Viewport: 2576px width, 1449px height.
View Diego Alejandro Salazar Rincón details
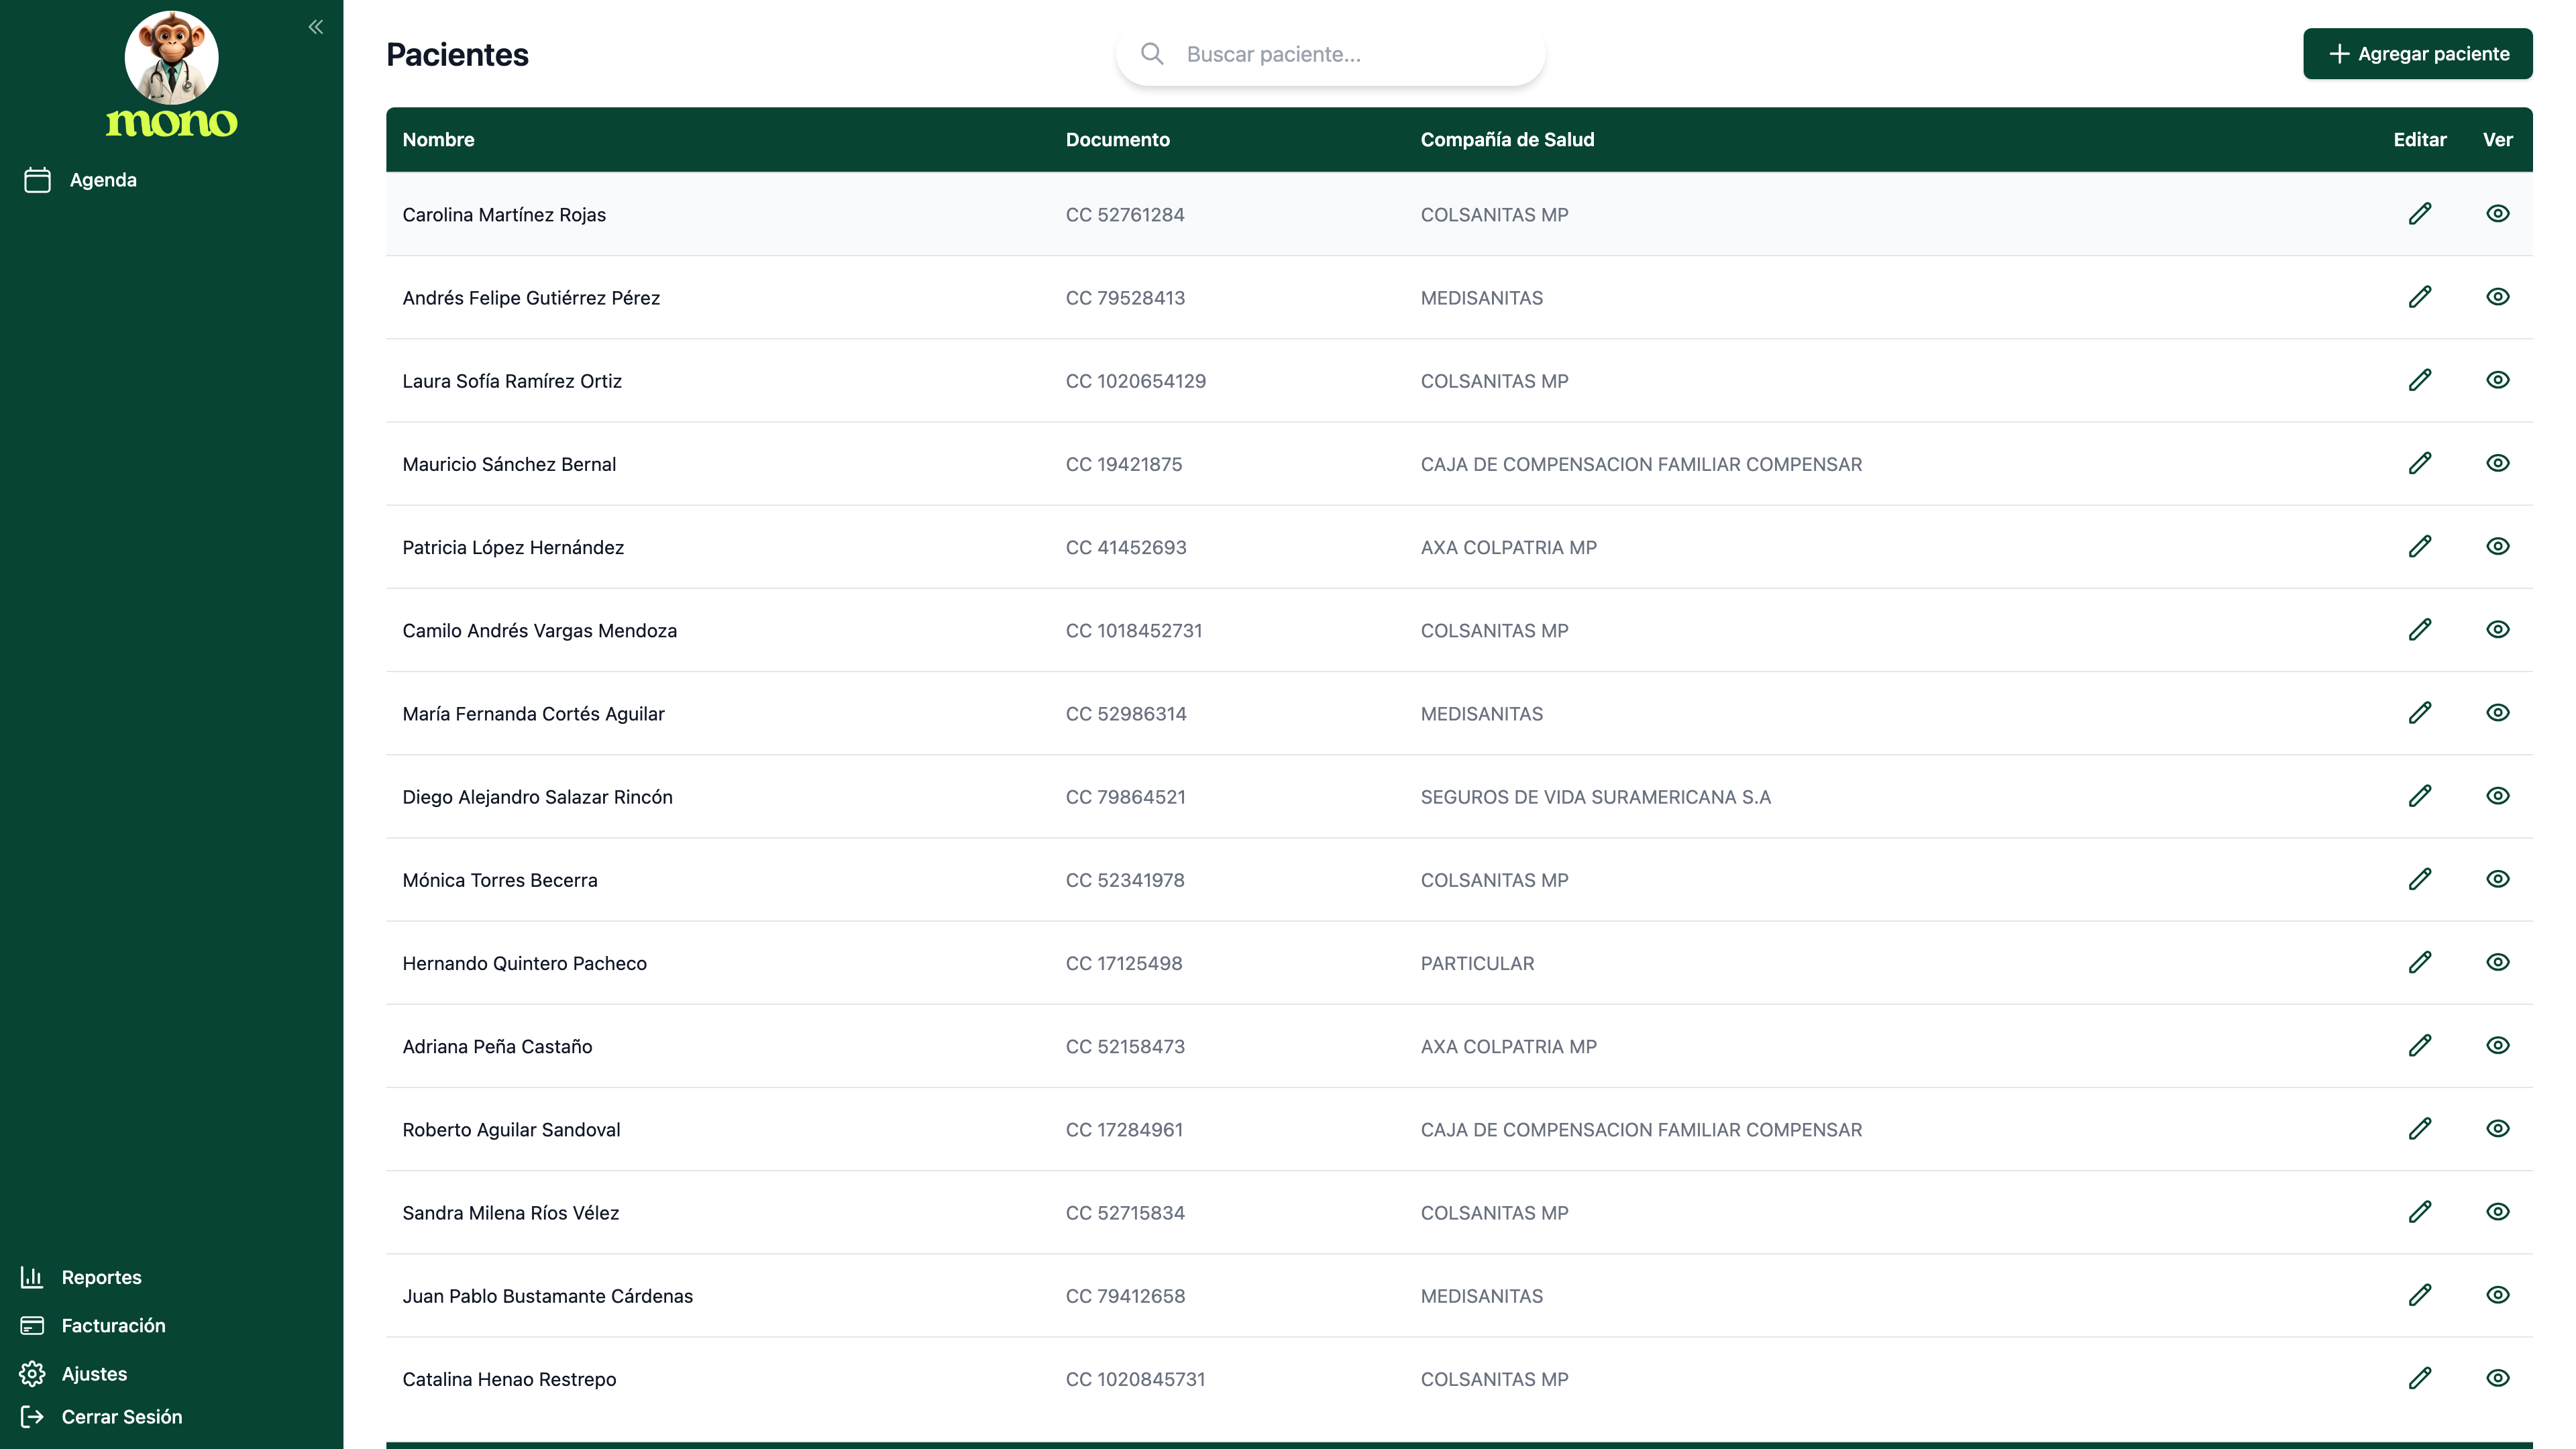tap(2497, 796)
